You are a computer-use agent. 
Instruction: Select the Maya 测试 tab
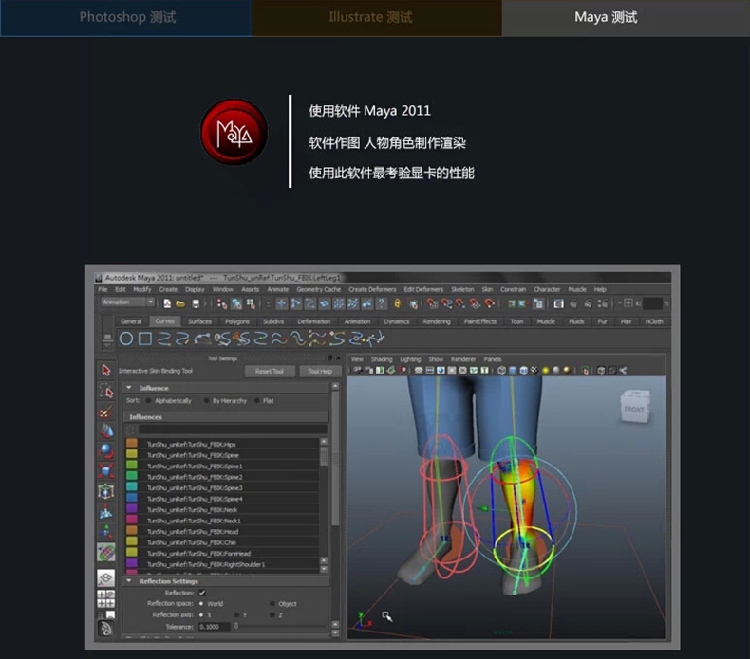tap(626, 18)
